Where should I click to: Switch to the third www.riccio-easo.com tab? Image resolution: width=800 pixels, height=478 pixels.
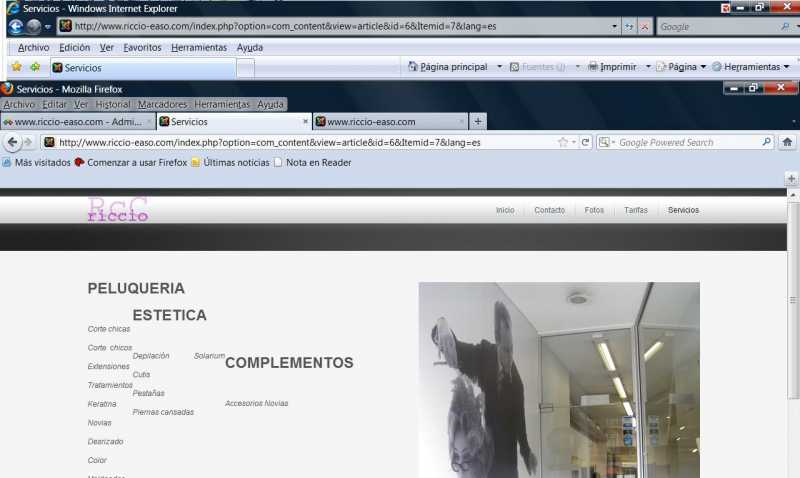pos(390,122)
